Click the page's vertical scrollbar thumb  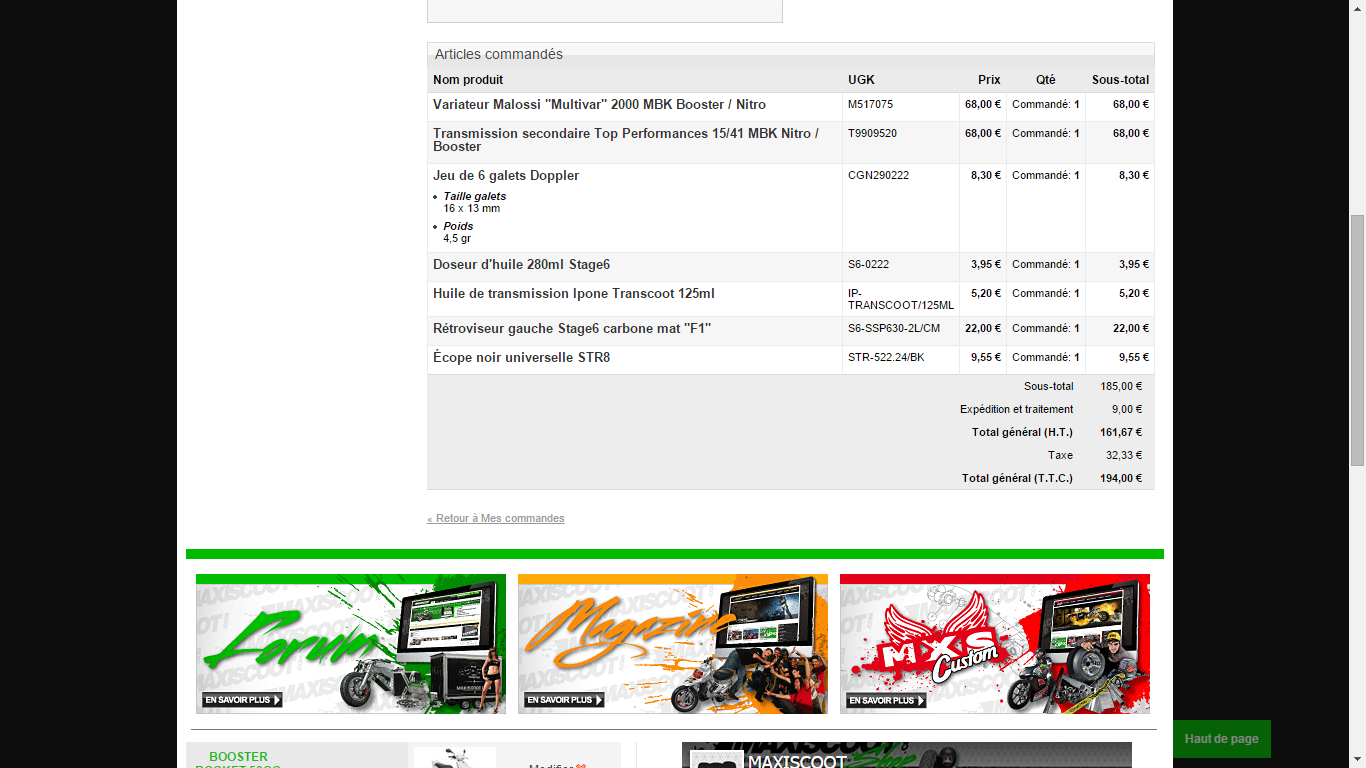1357,340
